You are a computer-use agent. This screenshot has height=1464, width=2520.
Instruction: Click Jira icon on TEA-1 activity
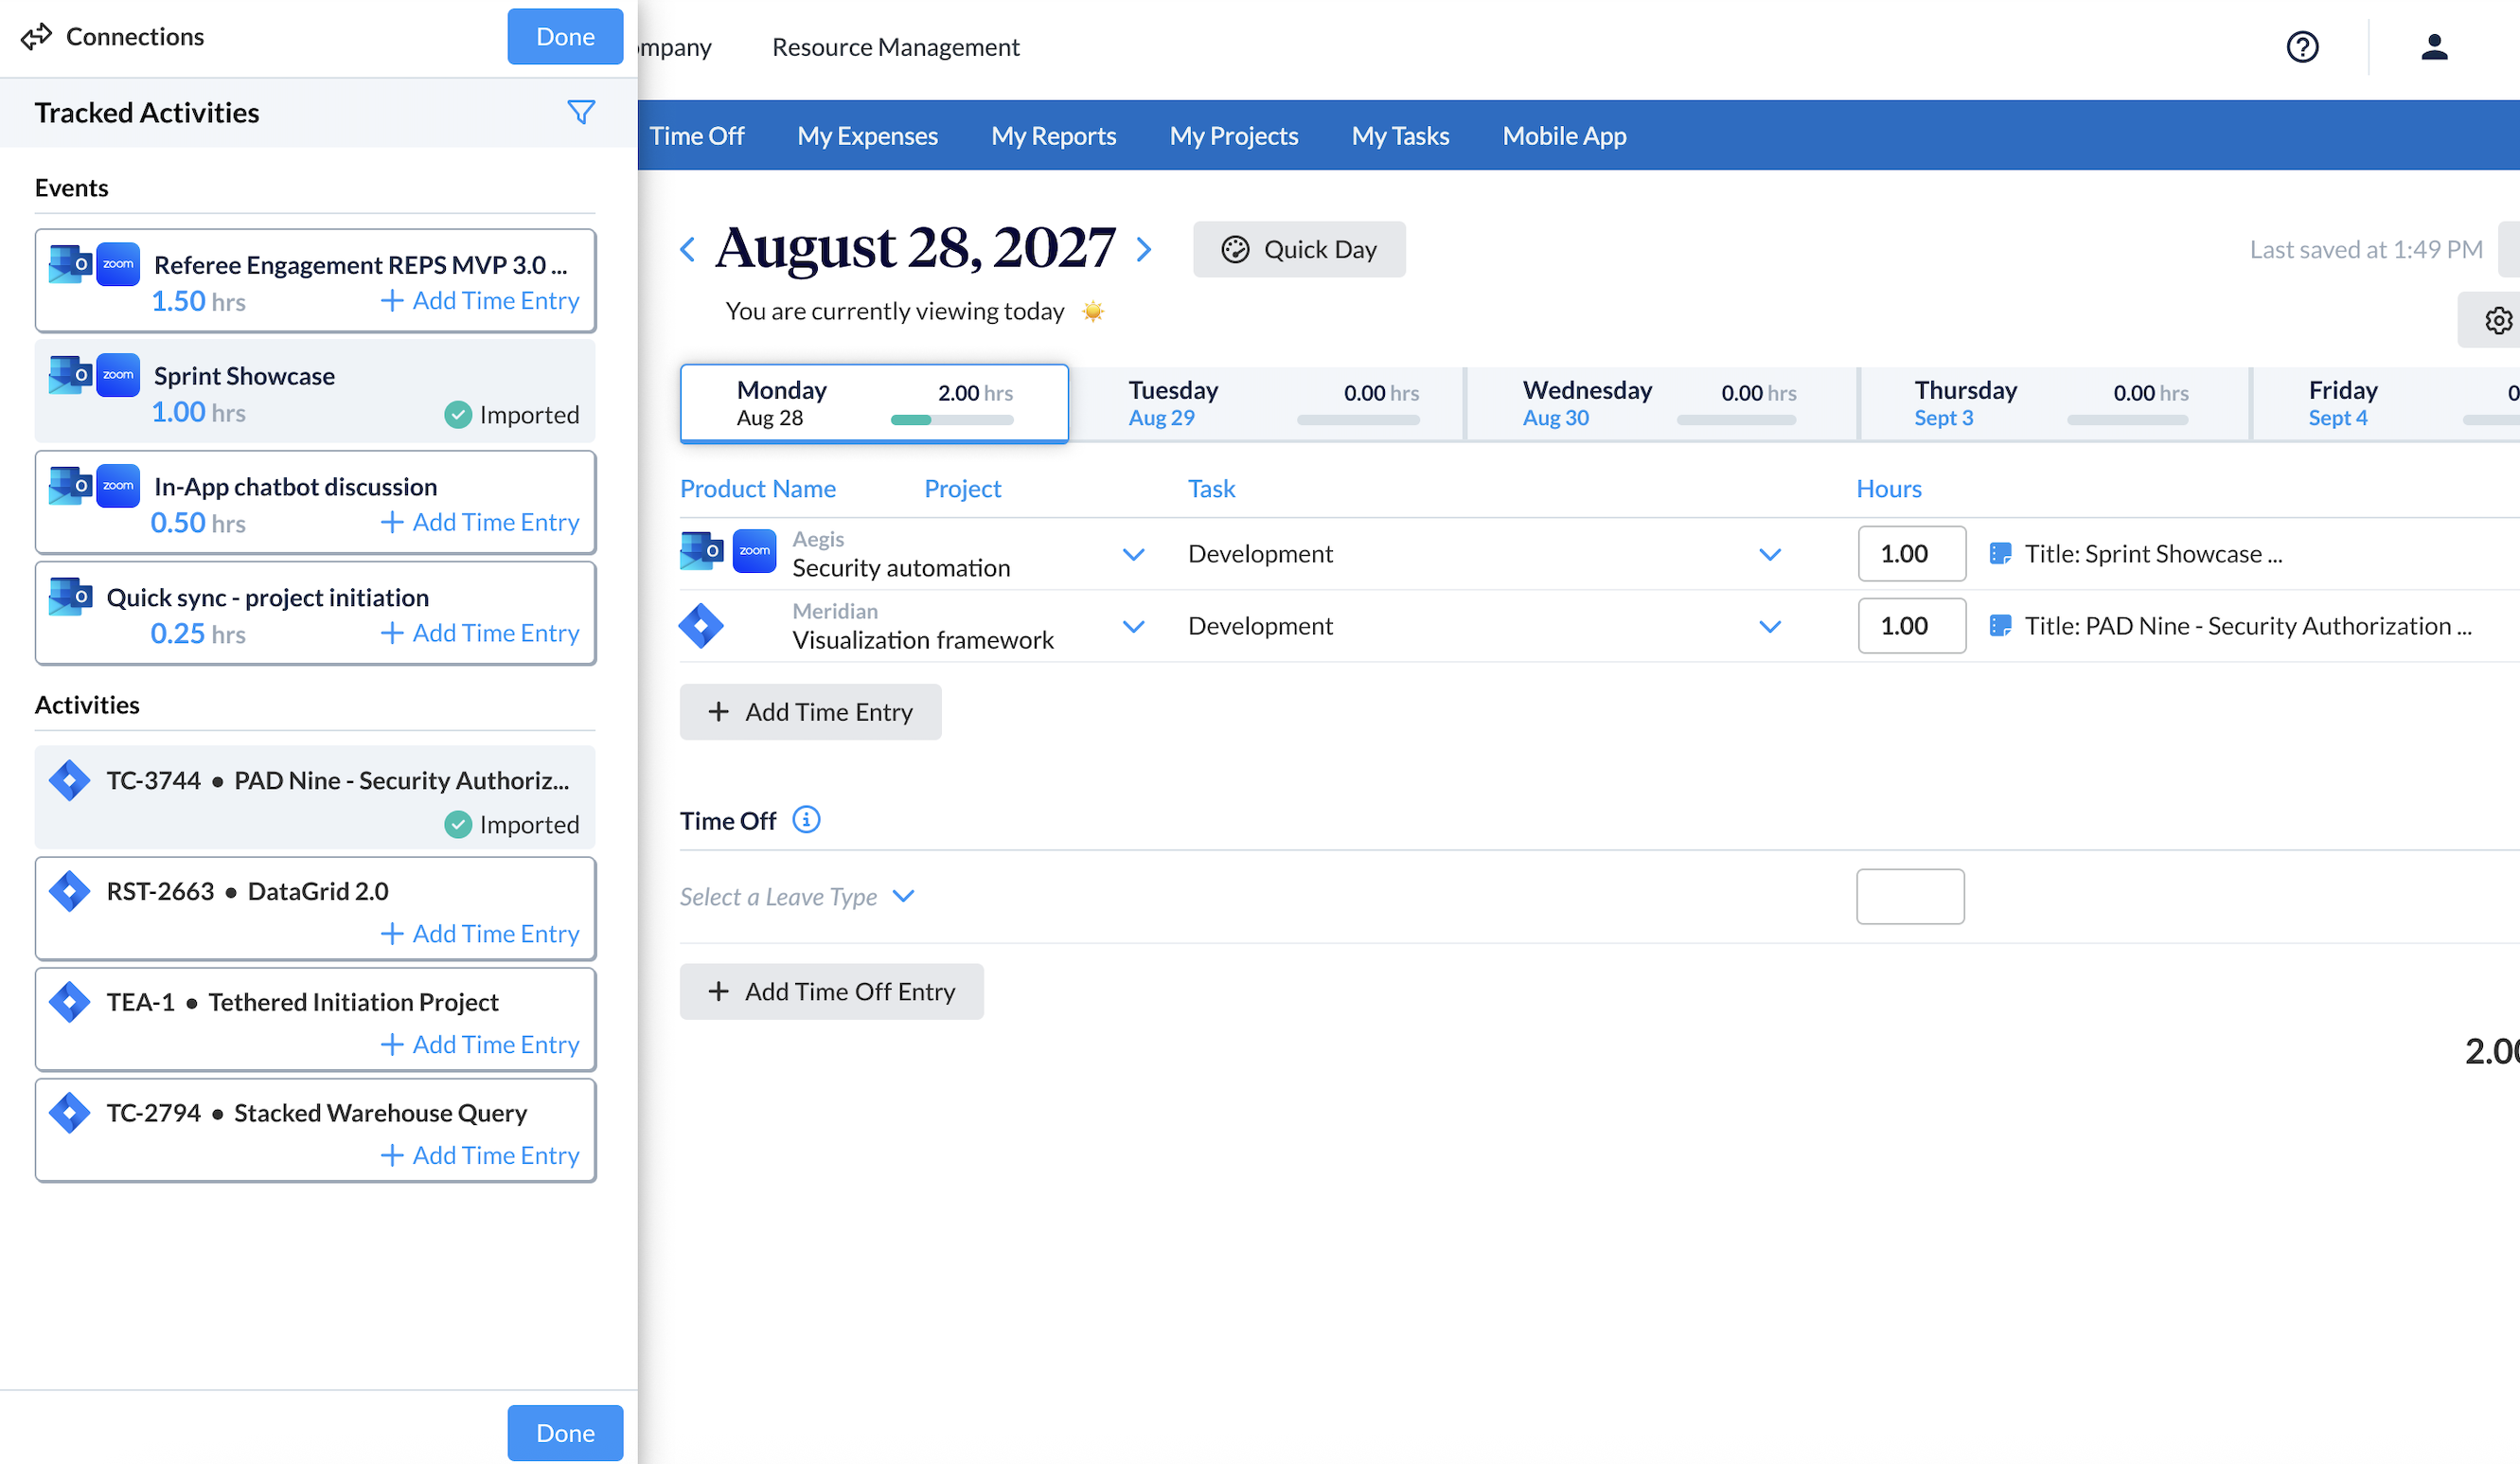click(69, 1002)
